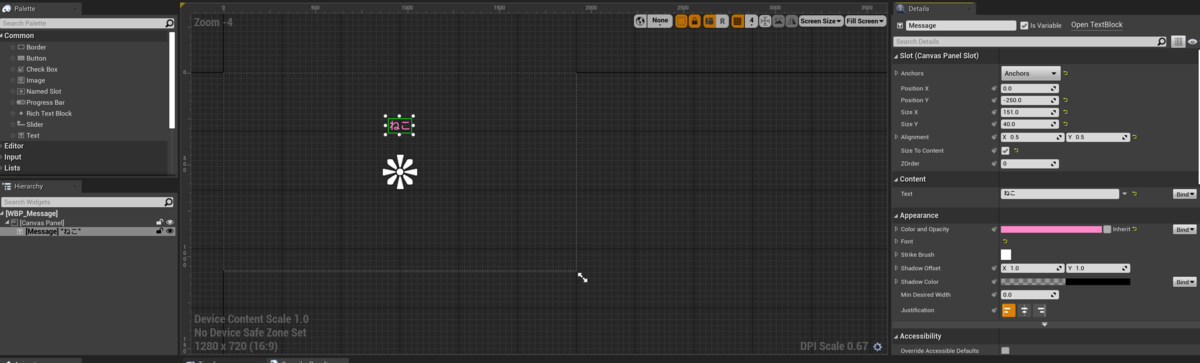Open the Bind dropdown for Color and Opacity
This screenshot has height=363, width=1200.
pos(1185,229)
